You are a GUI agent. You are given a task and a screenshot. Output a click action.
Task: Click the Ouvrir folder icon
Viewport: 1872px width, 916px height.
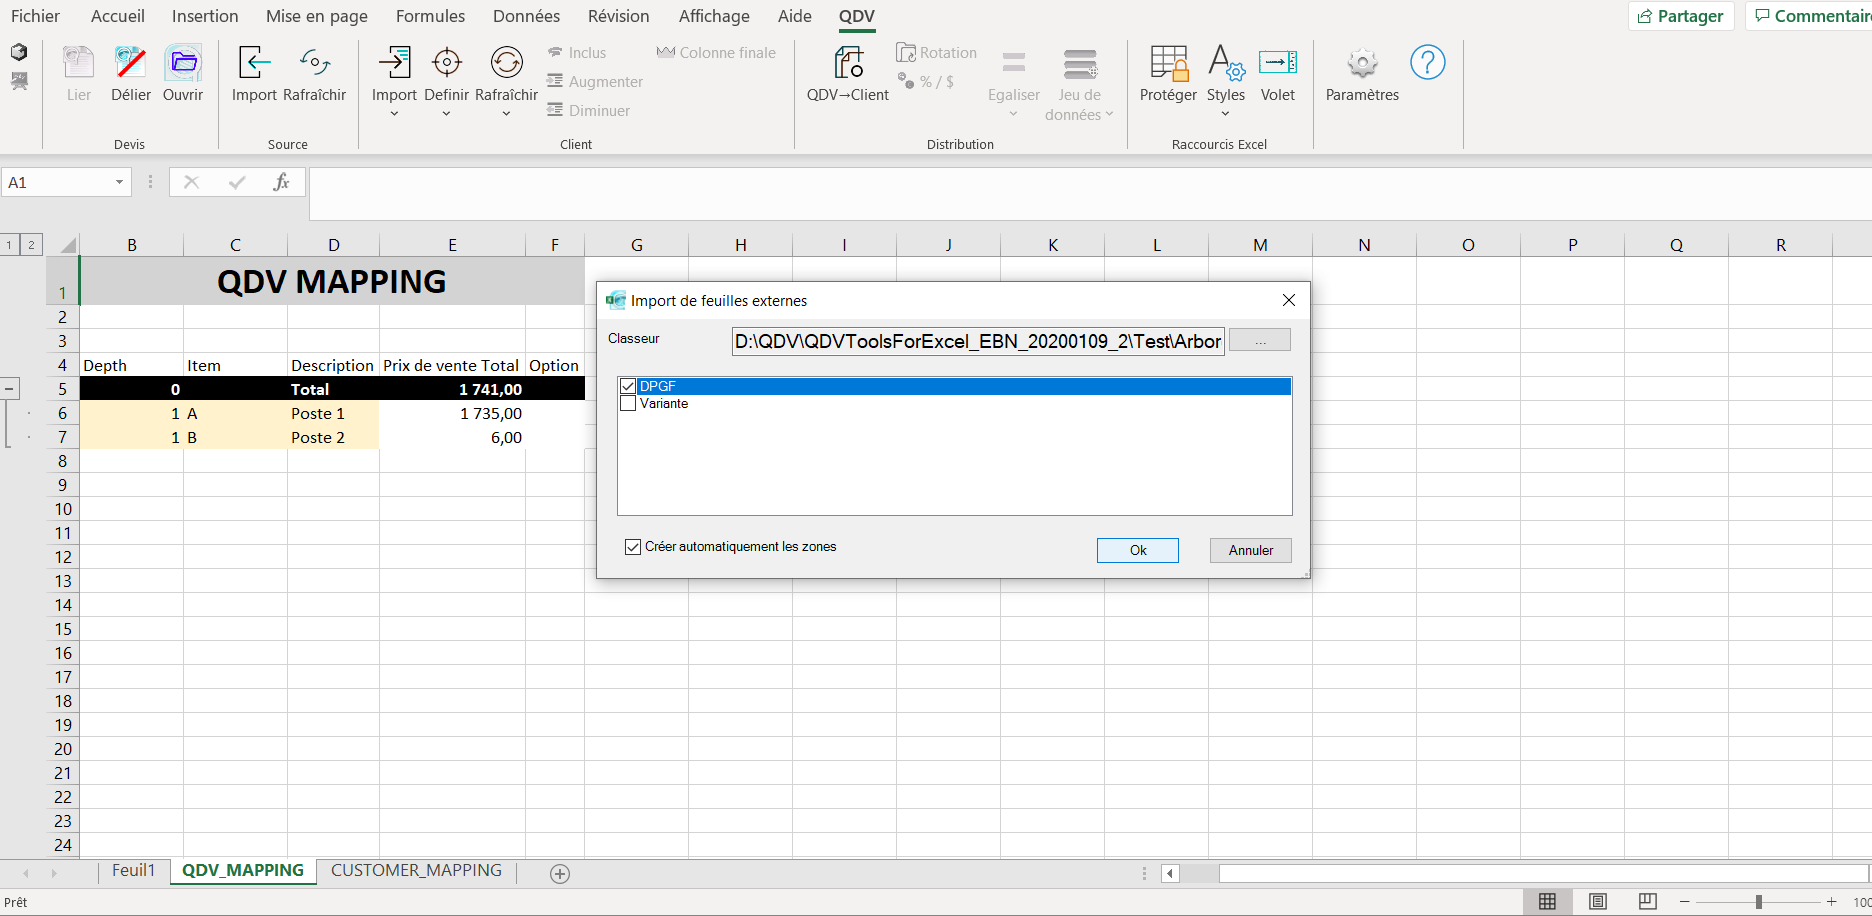tap(183, 63)
